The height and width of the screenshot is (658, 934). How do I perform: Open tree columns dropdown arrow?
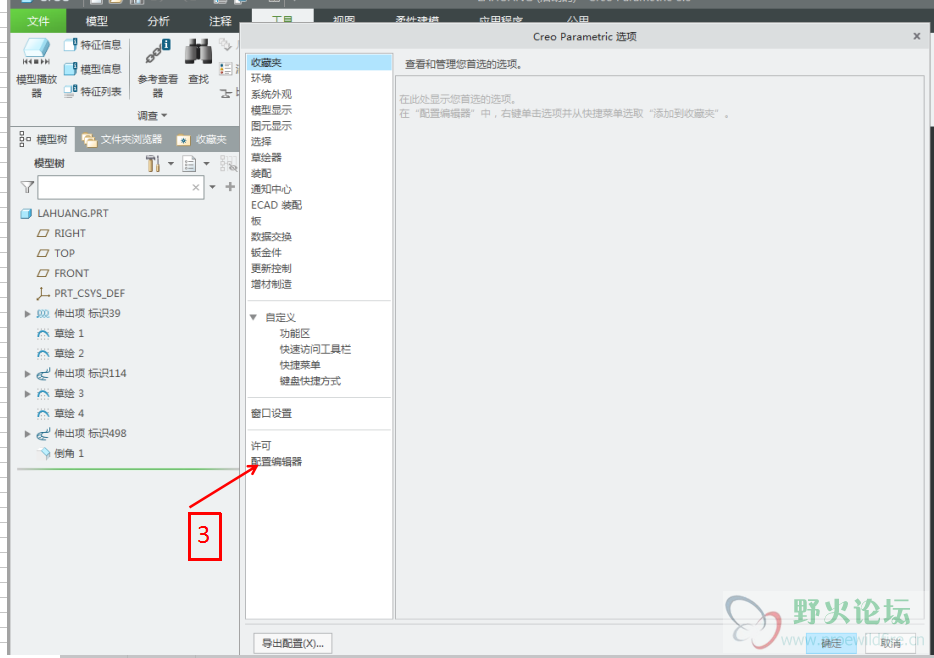[x=207, y=163]
